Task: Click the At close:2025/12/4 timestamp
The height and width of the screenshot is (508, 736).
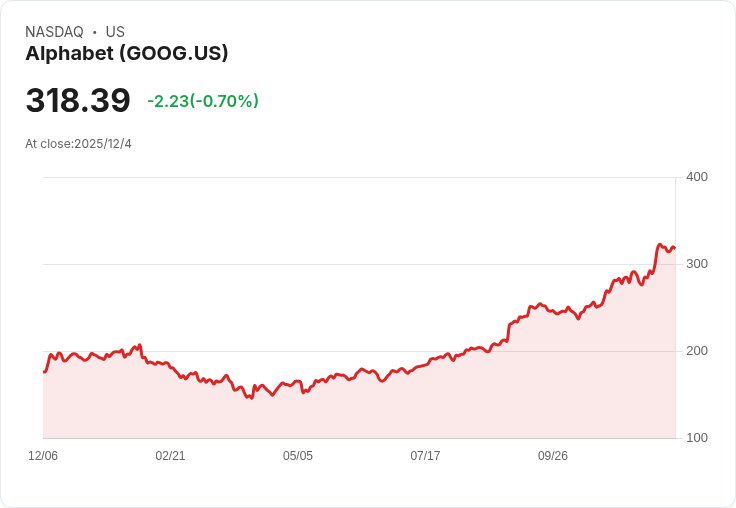Action: (78, 144)
